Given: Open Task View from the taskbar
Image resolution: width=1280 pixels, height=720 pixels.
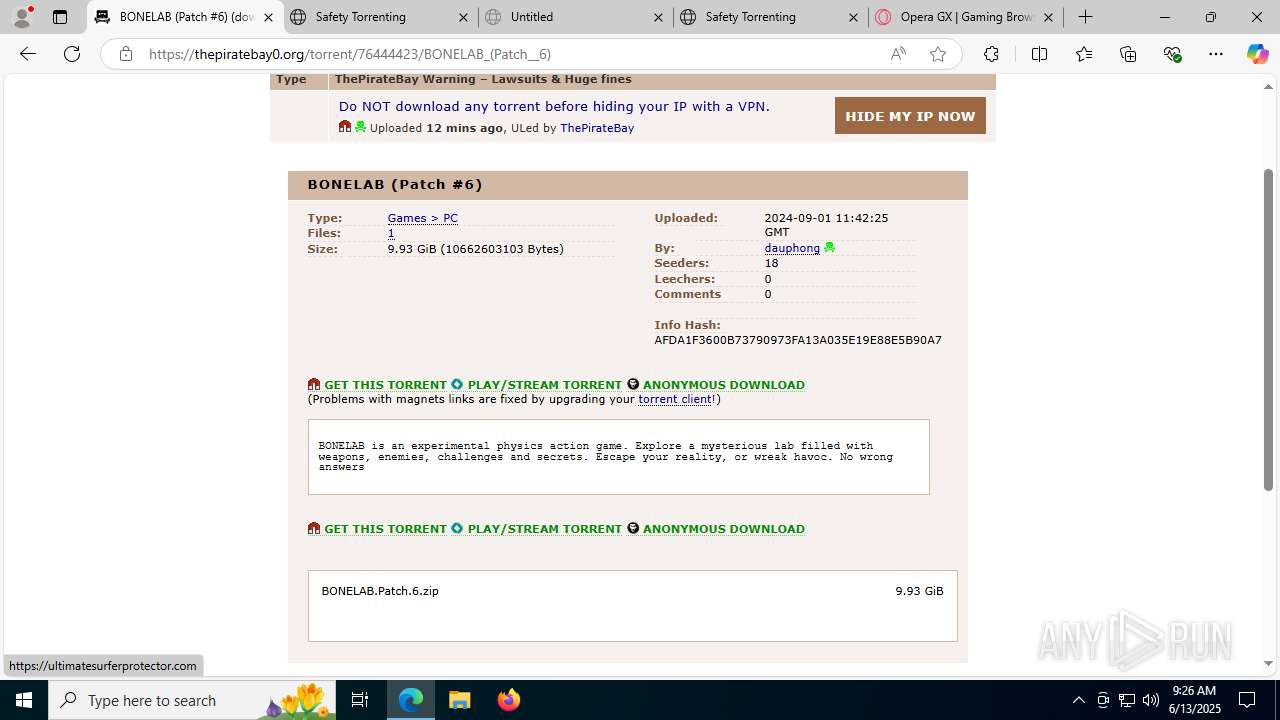Looking at the screenshot, I should point(360,700).
